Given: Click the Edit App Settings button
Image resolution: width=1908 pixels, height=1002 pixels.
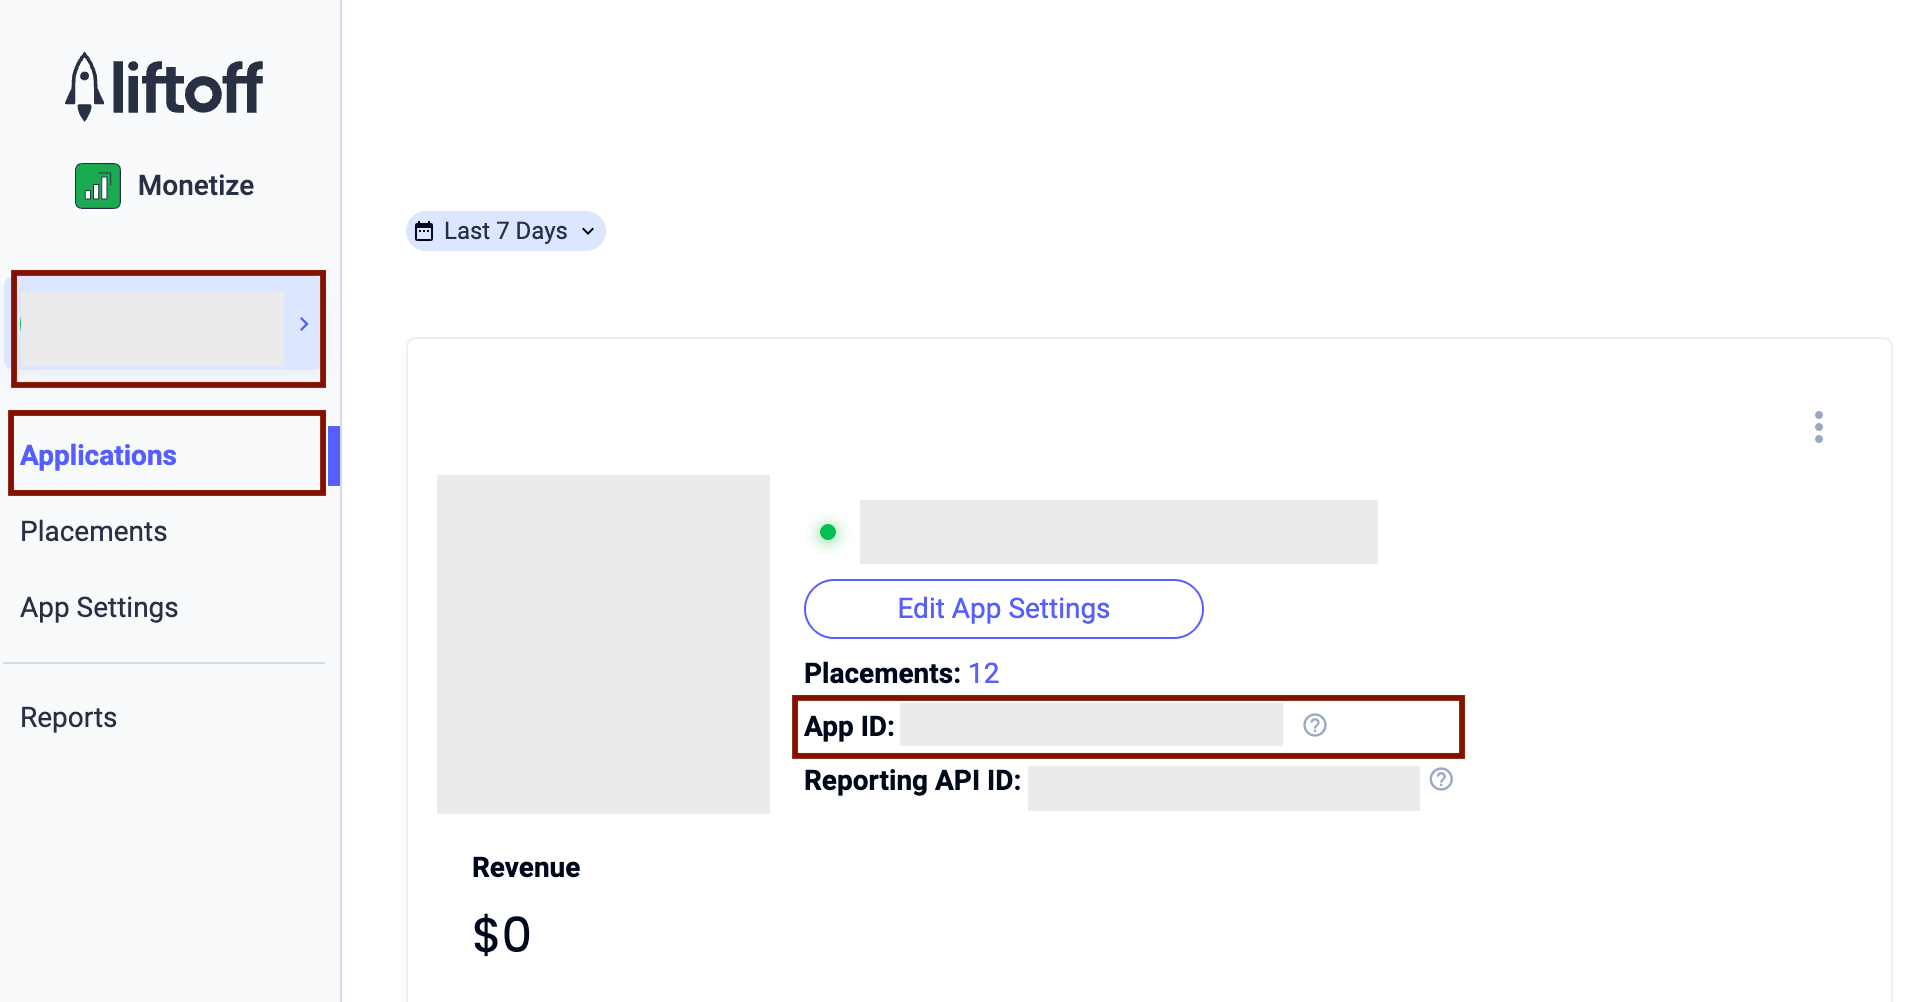Looking at the screenshot, I should click(1002, 608).
